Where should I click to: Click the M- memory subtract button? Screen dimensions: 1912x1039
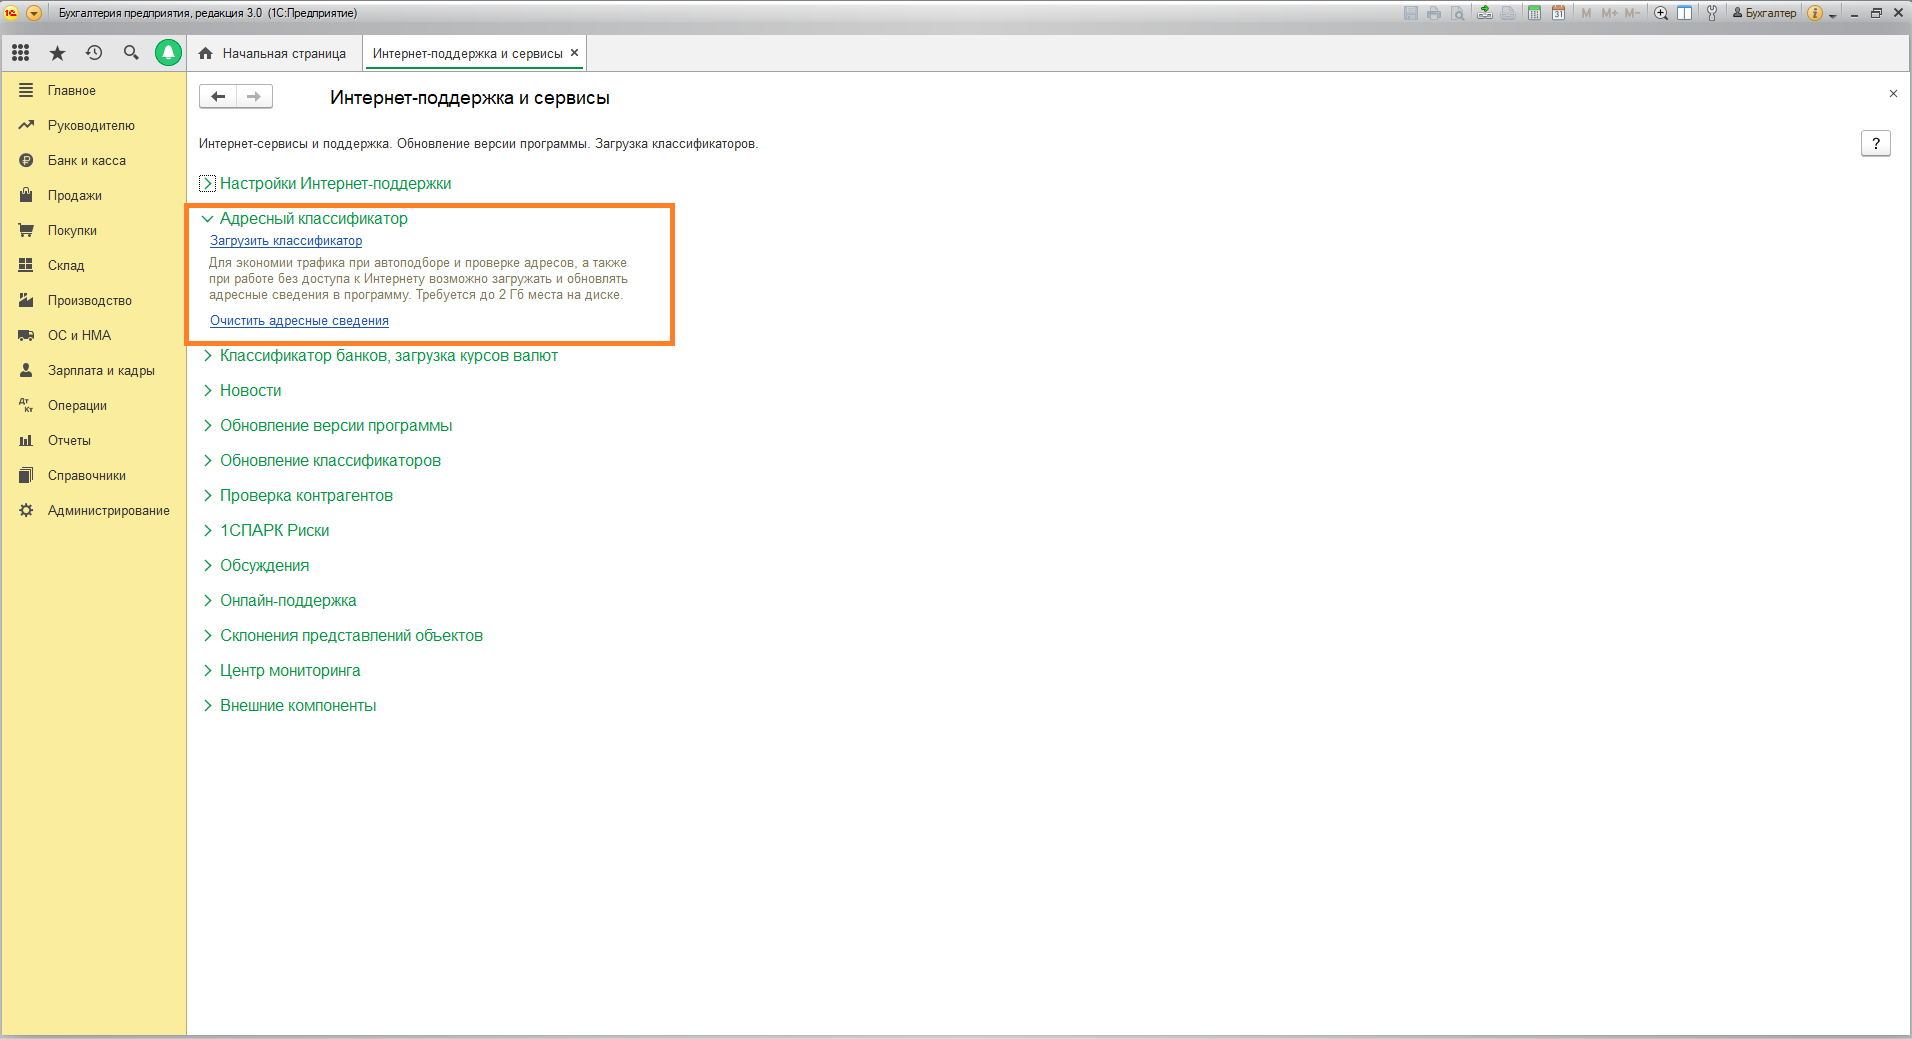tap(1632, 13)
